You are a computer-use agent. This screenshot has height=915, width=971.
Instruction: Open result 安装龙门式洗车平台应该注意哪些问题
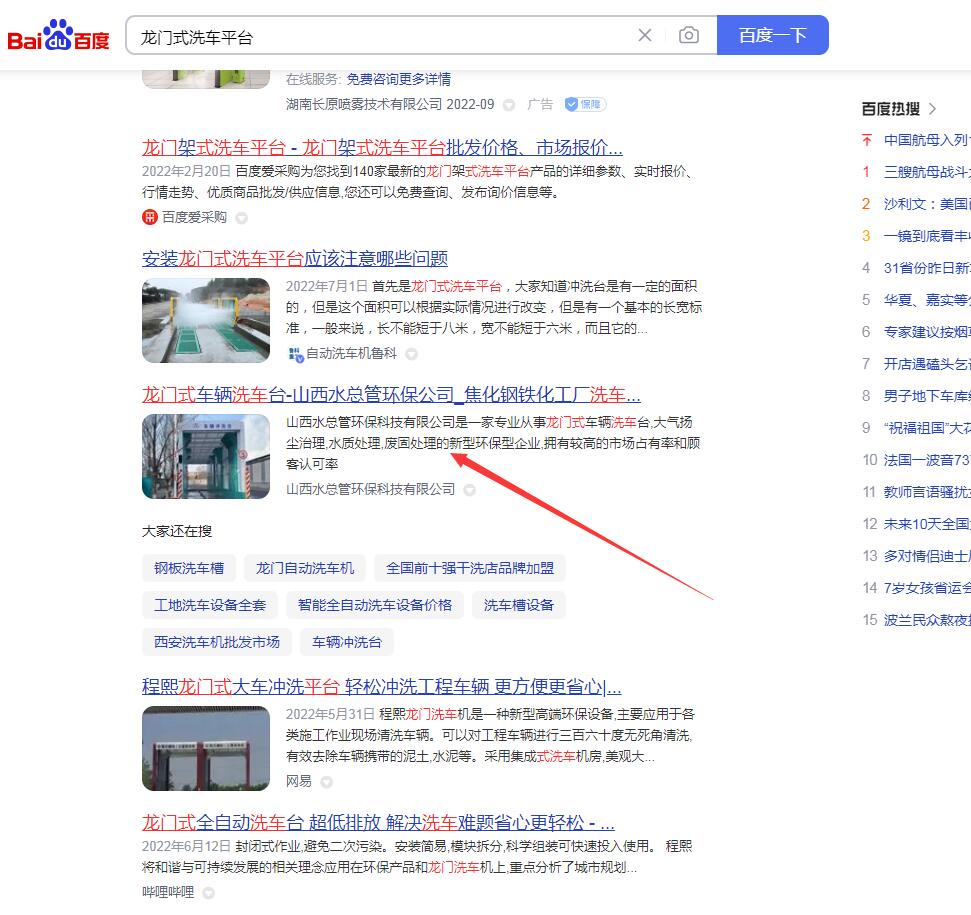[x=295, y=258]
